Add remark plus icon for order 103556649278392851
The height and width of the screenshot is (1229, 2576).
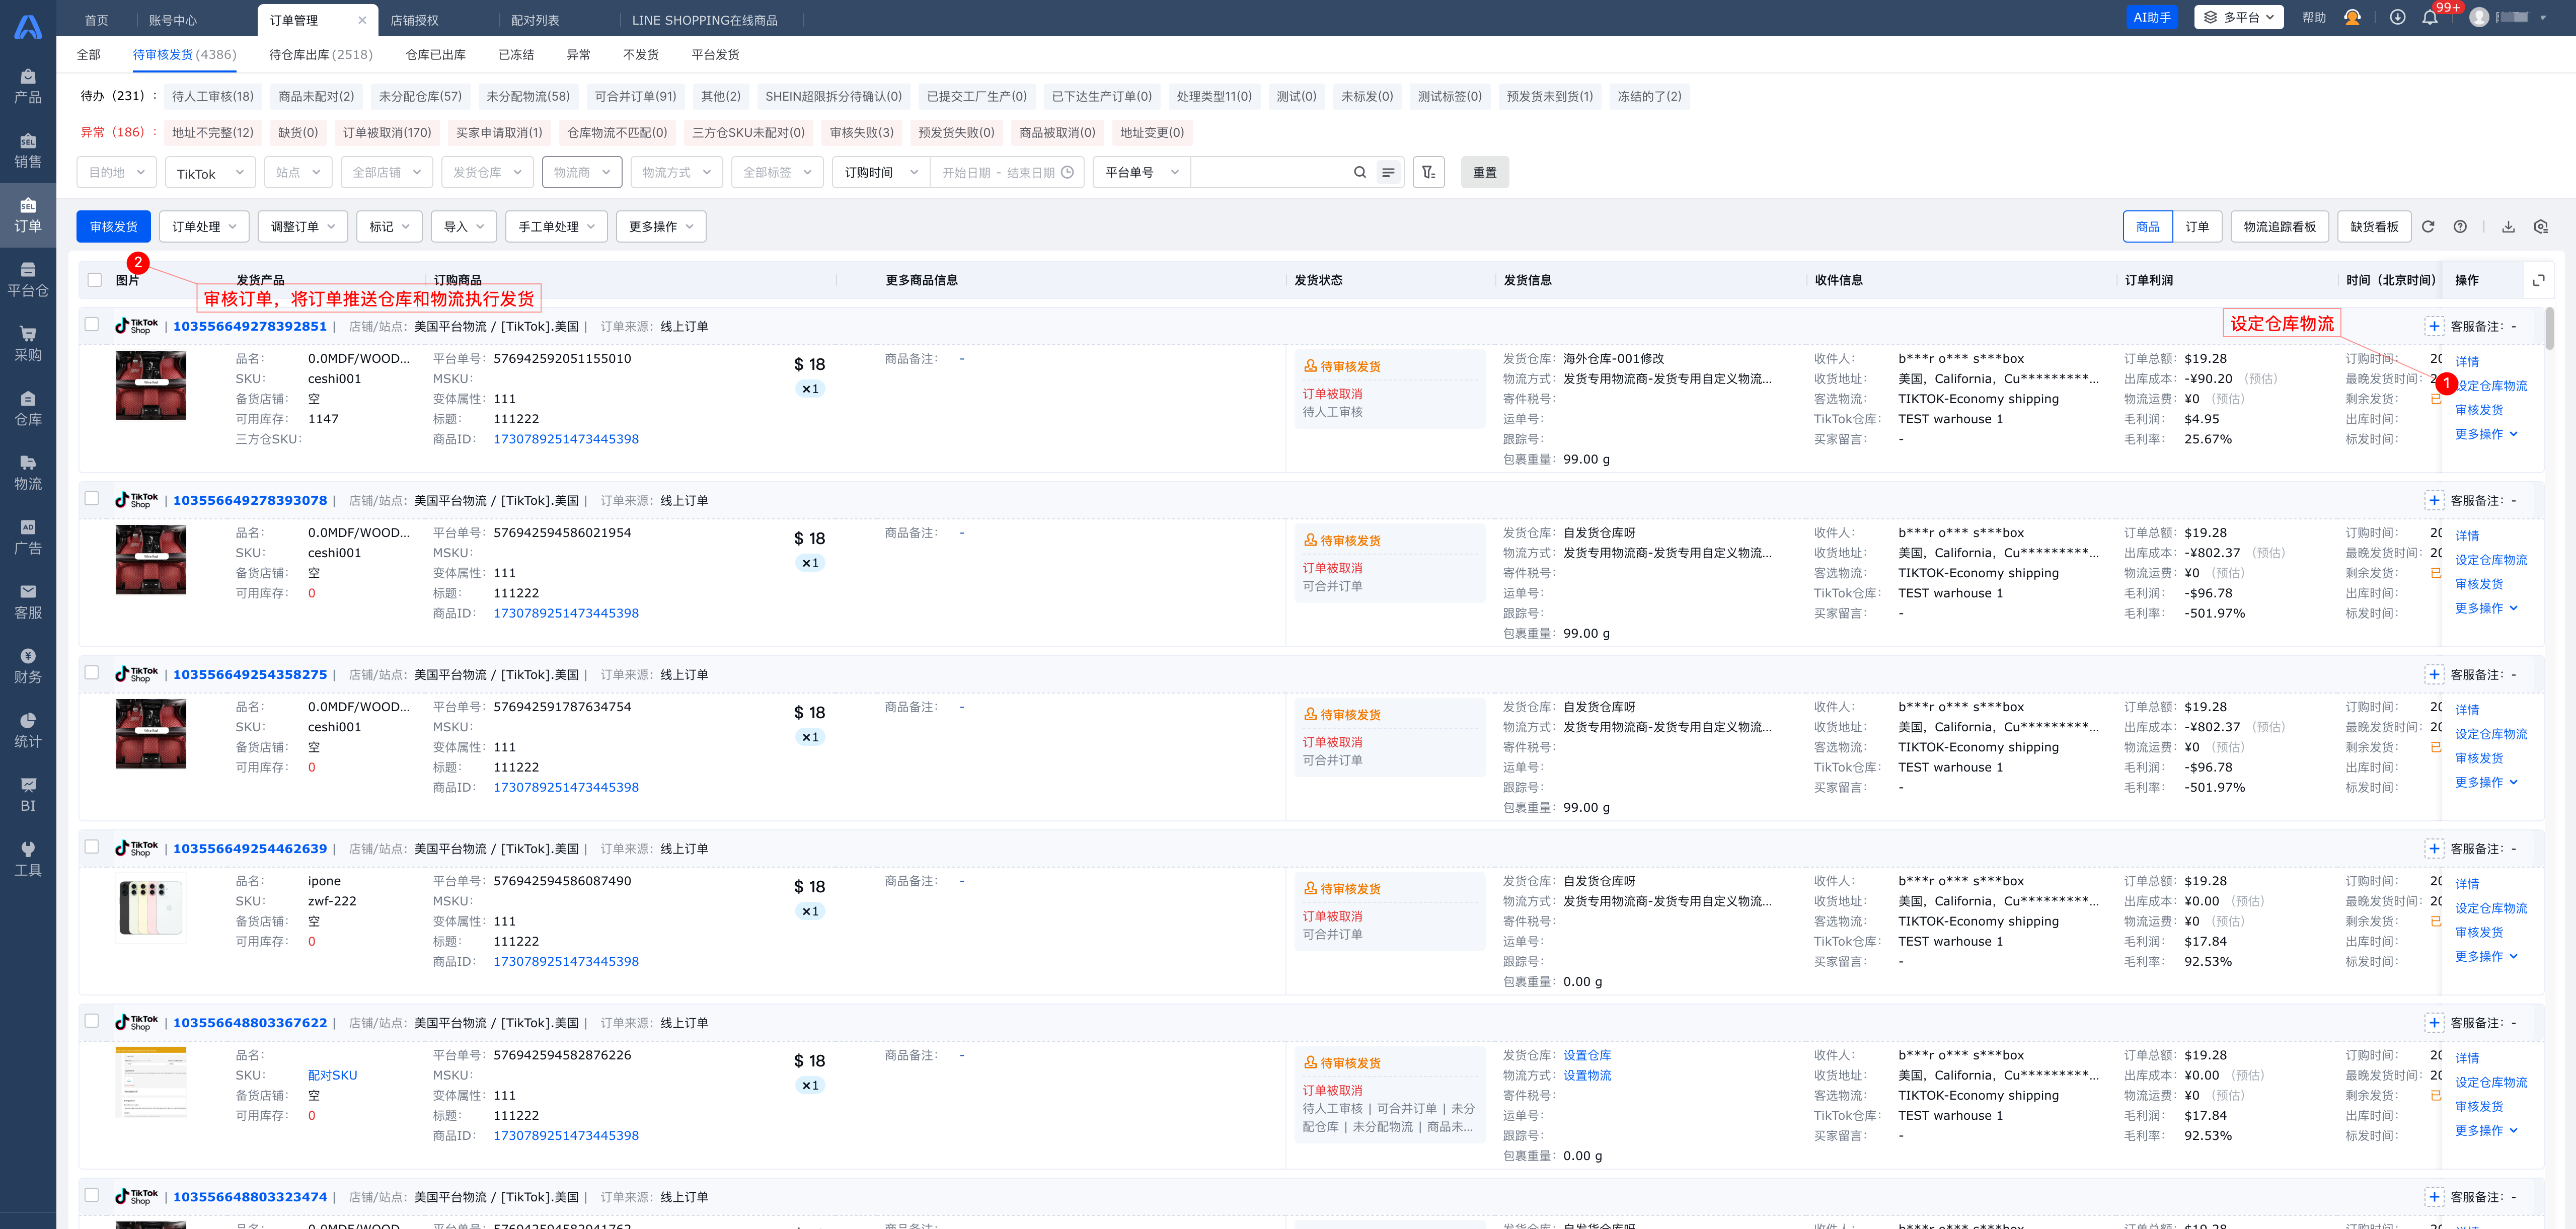pyautogui.click(x=2434, y=326)
